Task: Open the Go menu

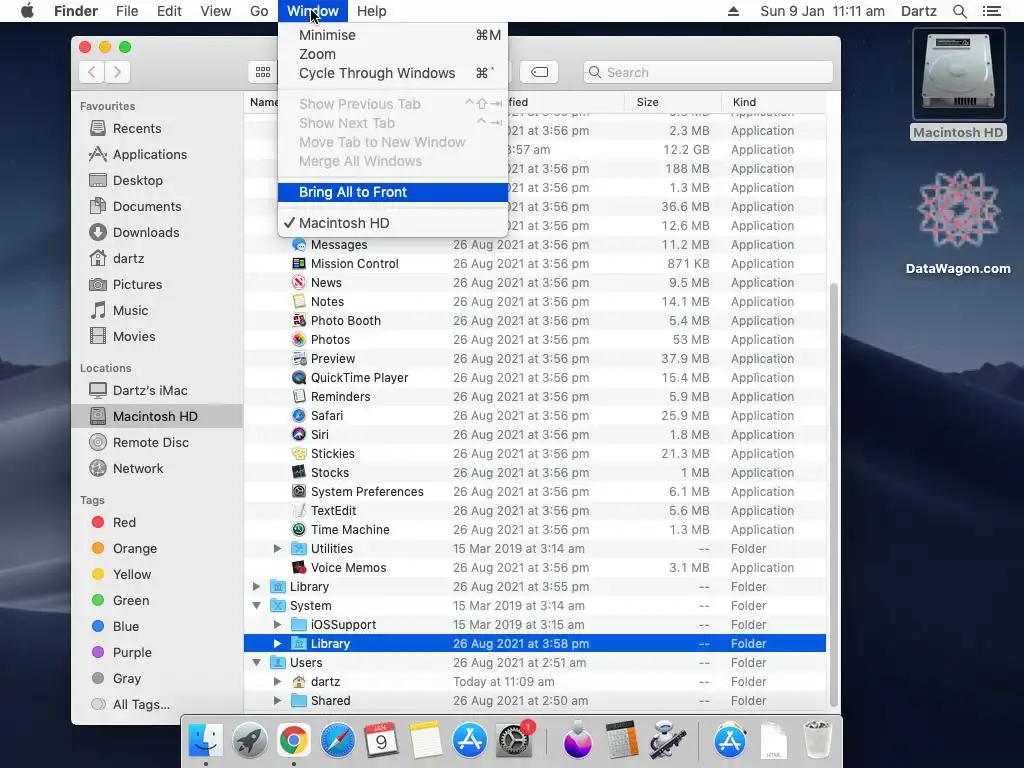Action: tap(259, 11)
